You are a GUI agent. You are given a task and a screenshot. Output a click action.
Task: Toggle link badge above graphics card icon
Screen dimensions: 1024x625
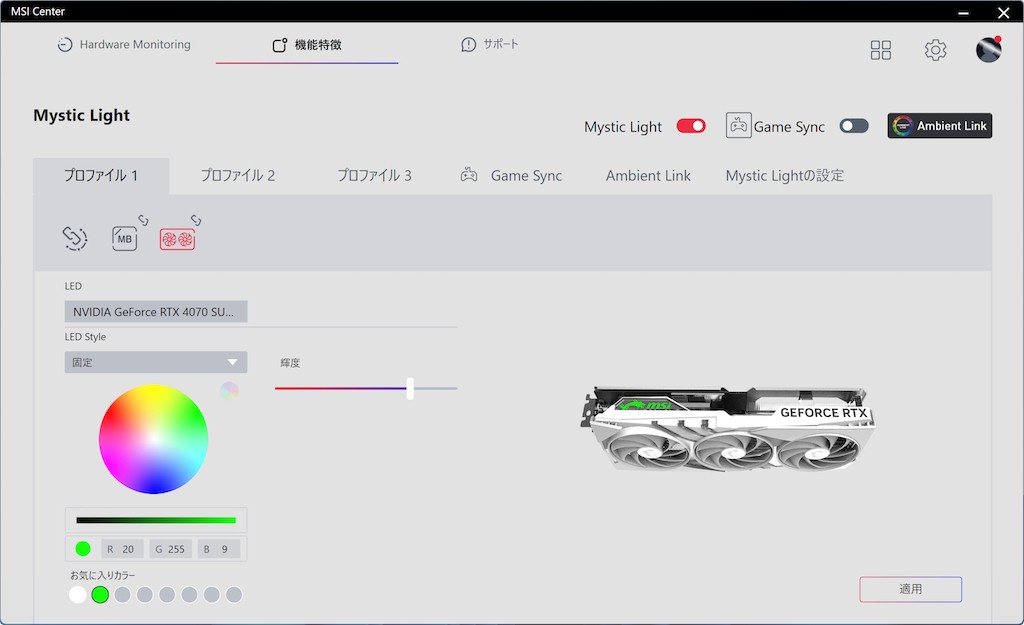click(196, 220)
